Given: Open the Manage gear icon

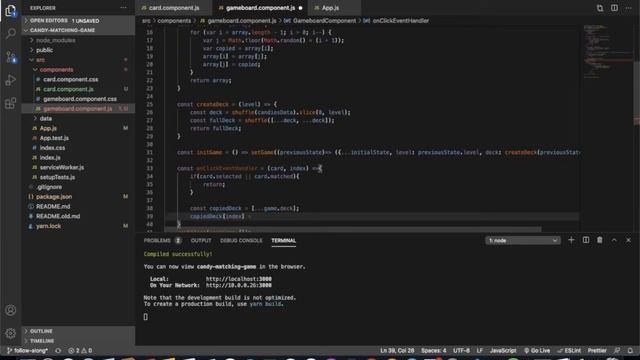Looking at the screenshot, I should pyautogui.click(x=11, y=333).
